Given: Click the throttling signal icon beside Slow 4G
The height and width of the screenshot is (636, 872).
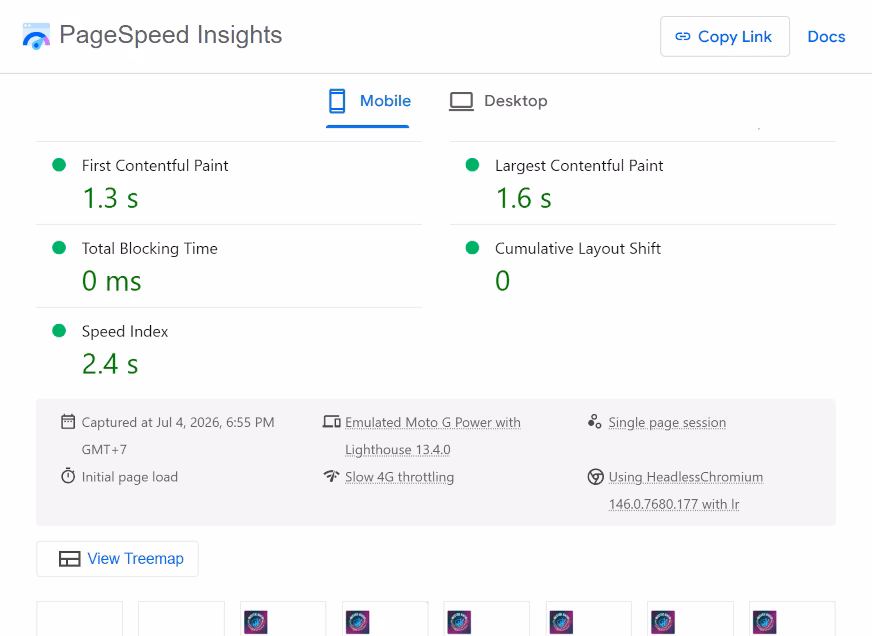Looking at the screenshot, I should pos(331,476).
